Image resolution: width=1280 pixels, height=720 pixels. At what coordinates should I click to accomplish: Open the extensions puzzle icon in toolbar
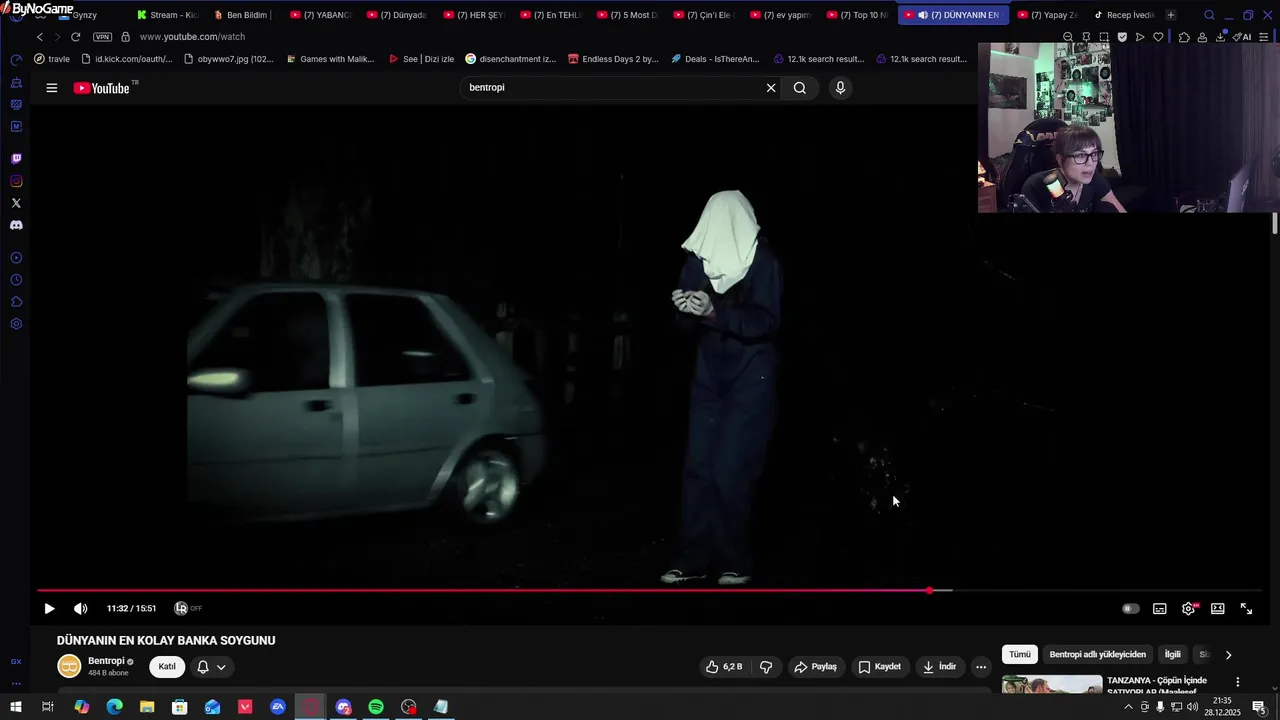click(x=1184, y=37)
